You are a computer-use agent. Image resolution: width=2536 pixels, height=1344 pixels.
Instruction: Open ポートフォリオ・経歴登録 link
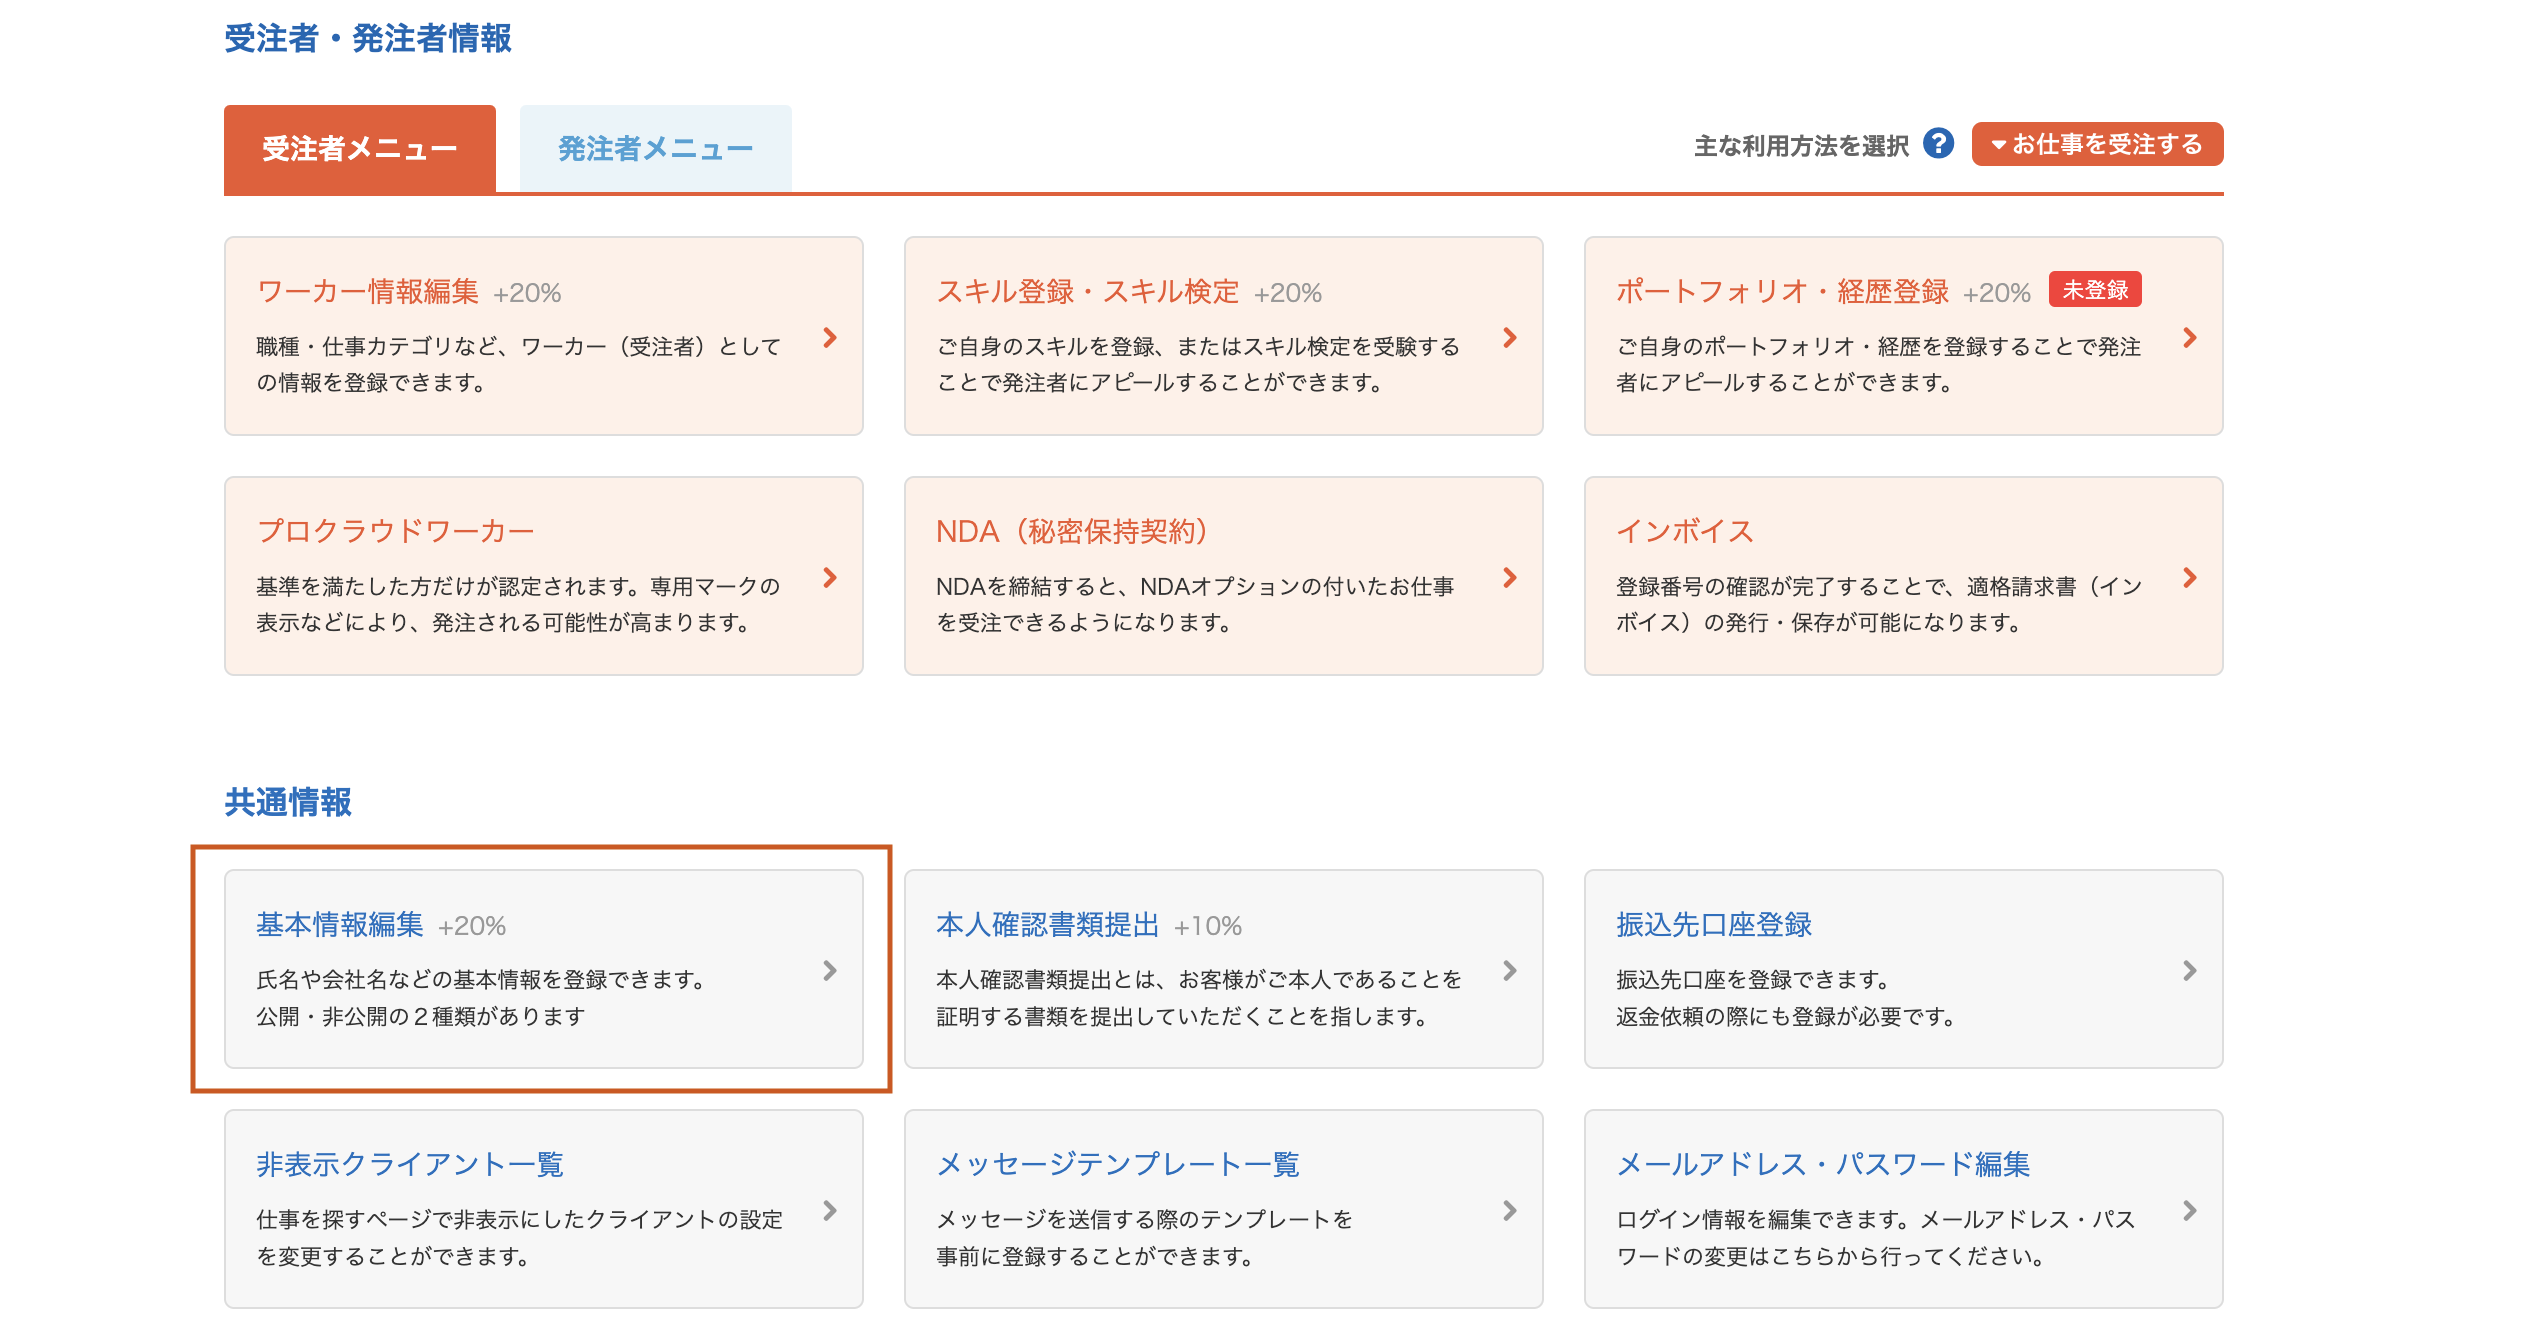[1782, 292]
